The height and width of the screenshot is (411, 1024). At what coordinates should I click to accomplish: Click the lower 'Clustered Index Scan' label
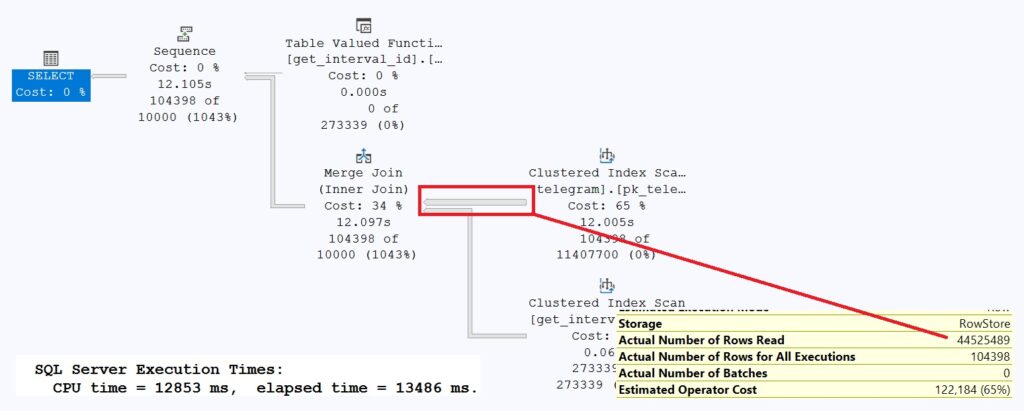point(607,303)
